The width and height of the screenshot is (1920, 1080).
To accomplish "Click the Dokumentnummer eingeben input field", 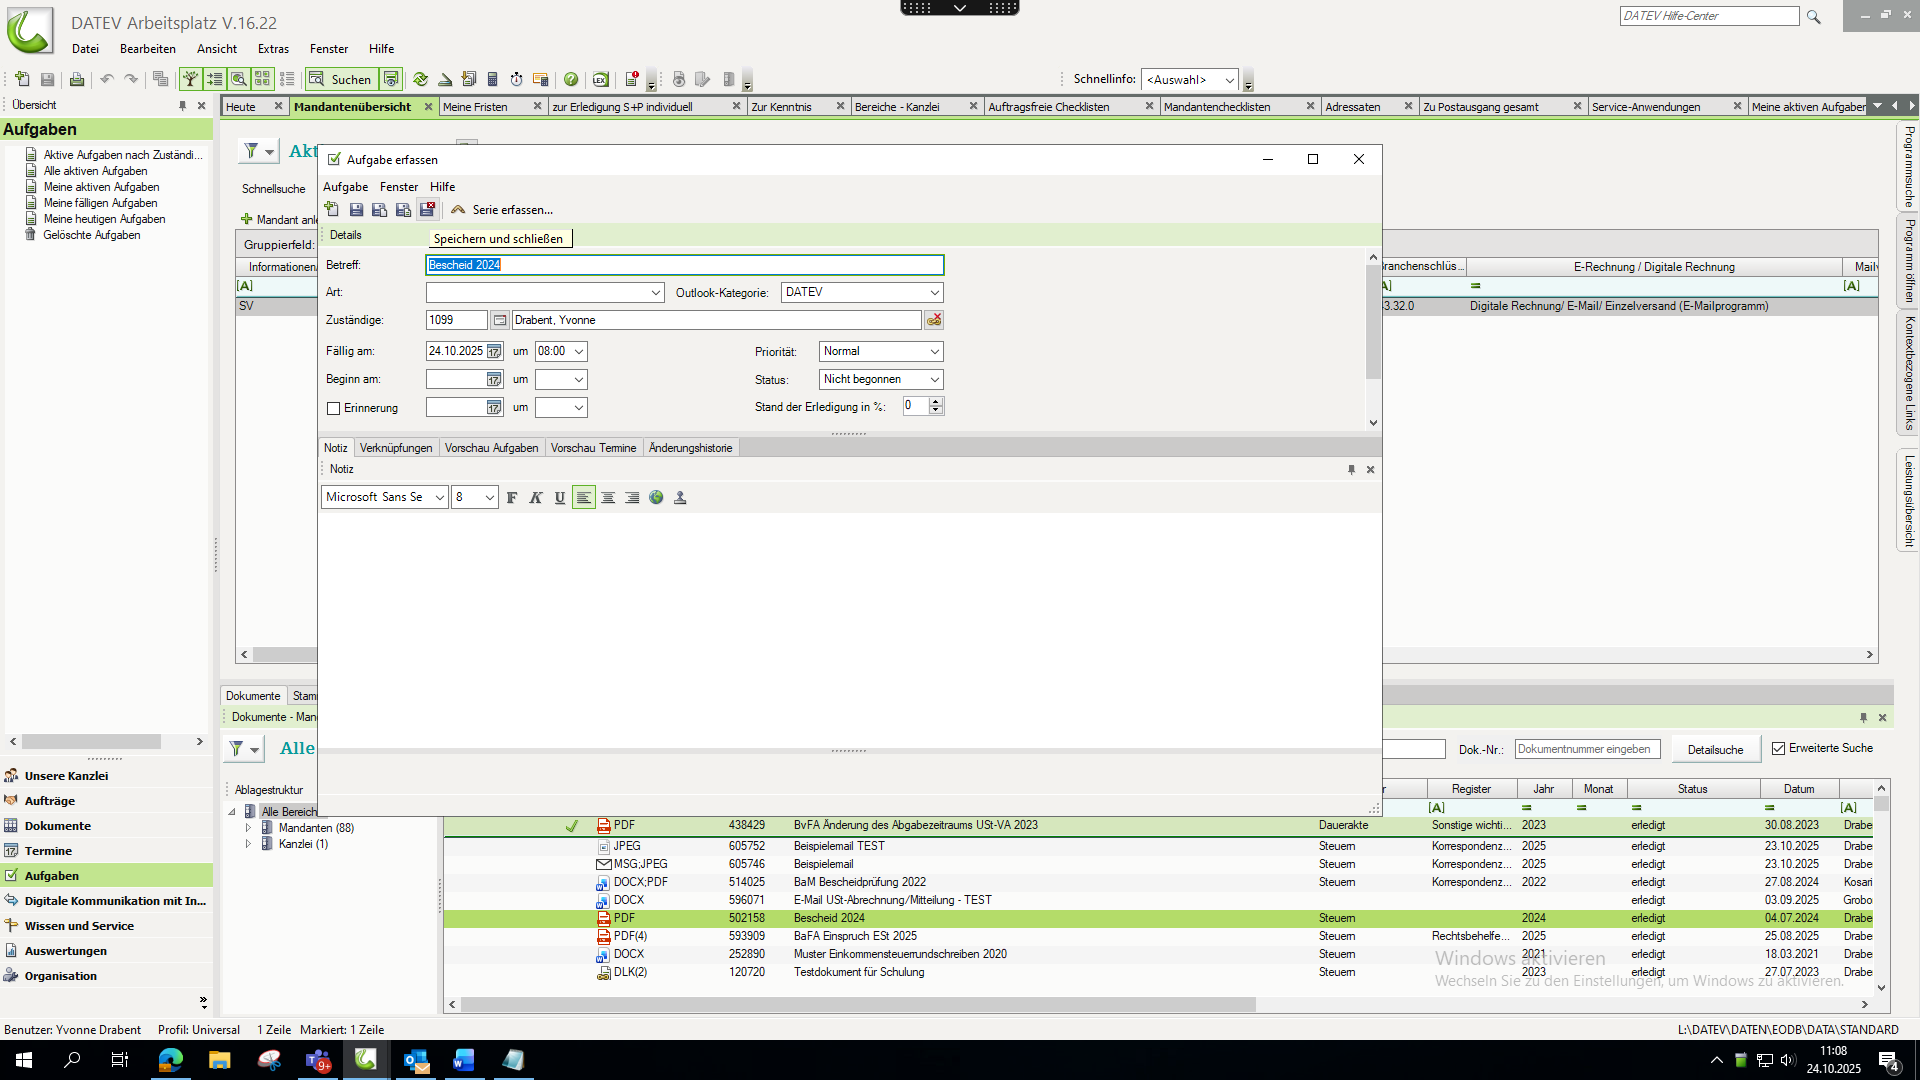I will 1586,749.
